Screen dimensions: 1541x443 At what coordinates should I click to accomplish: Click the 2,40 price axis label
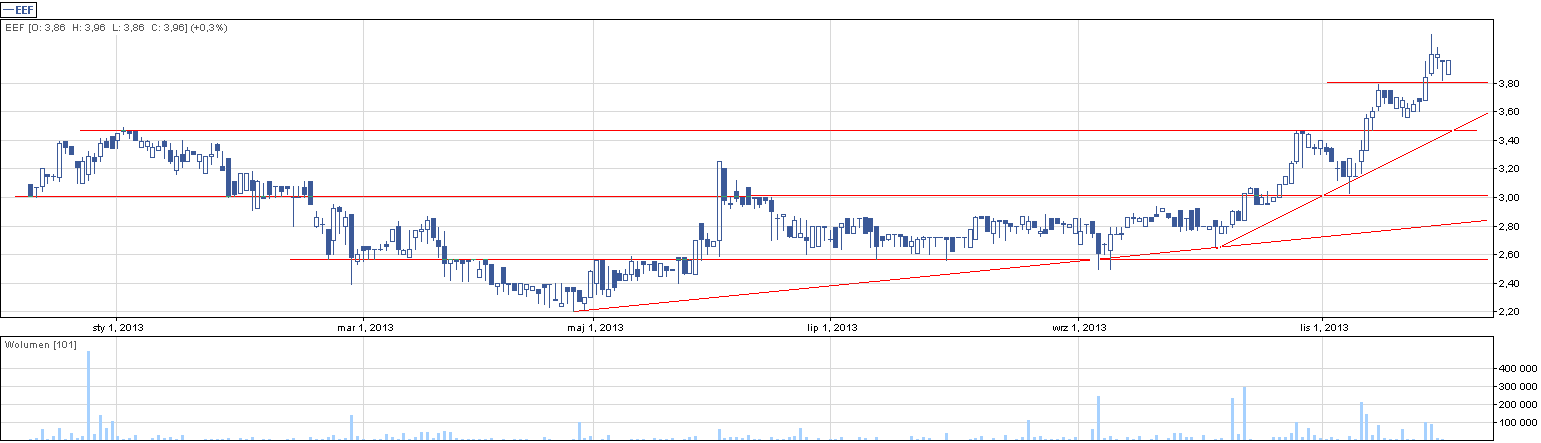(1507, 284)
